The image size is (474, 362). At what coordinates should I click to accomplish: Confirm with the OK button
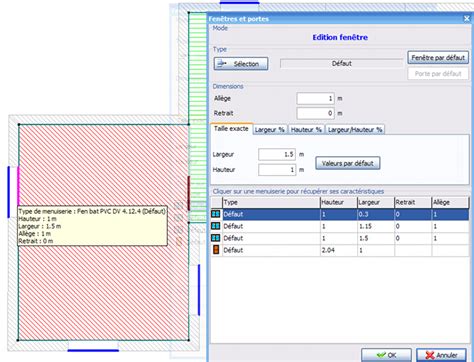click(x=386, y=355)
